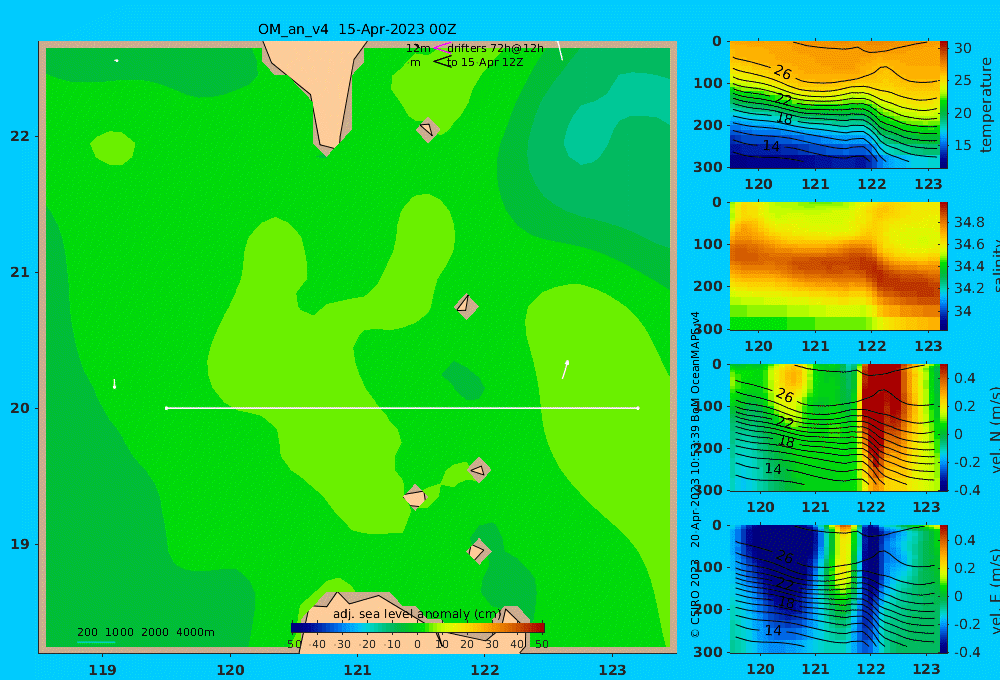Screen dimensions: 1000x680
Task: Click the southern tip of Taiwan landmass
Action: tap(326, 148)
